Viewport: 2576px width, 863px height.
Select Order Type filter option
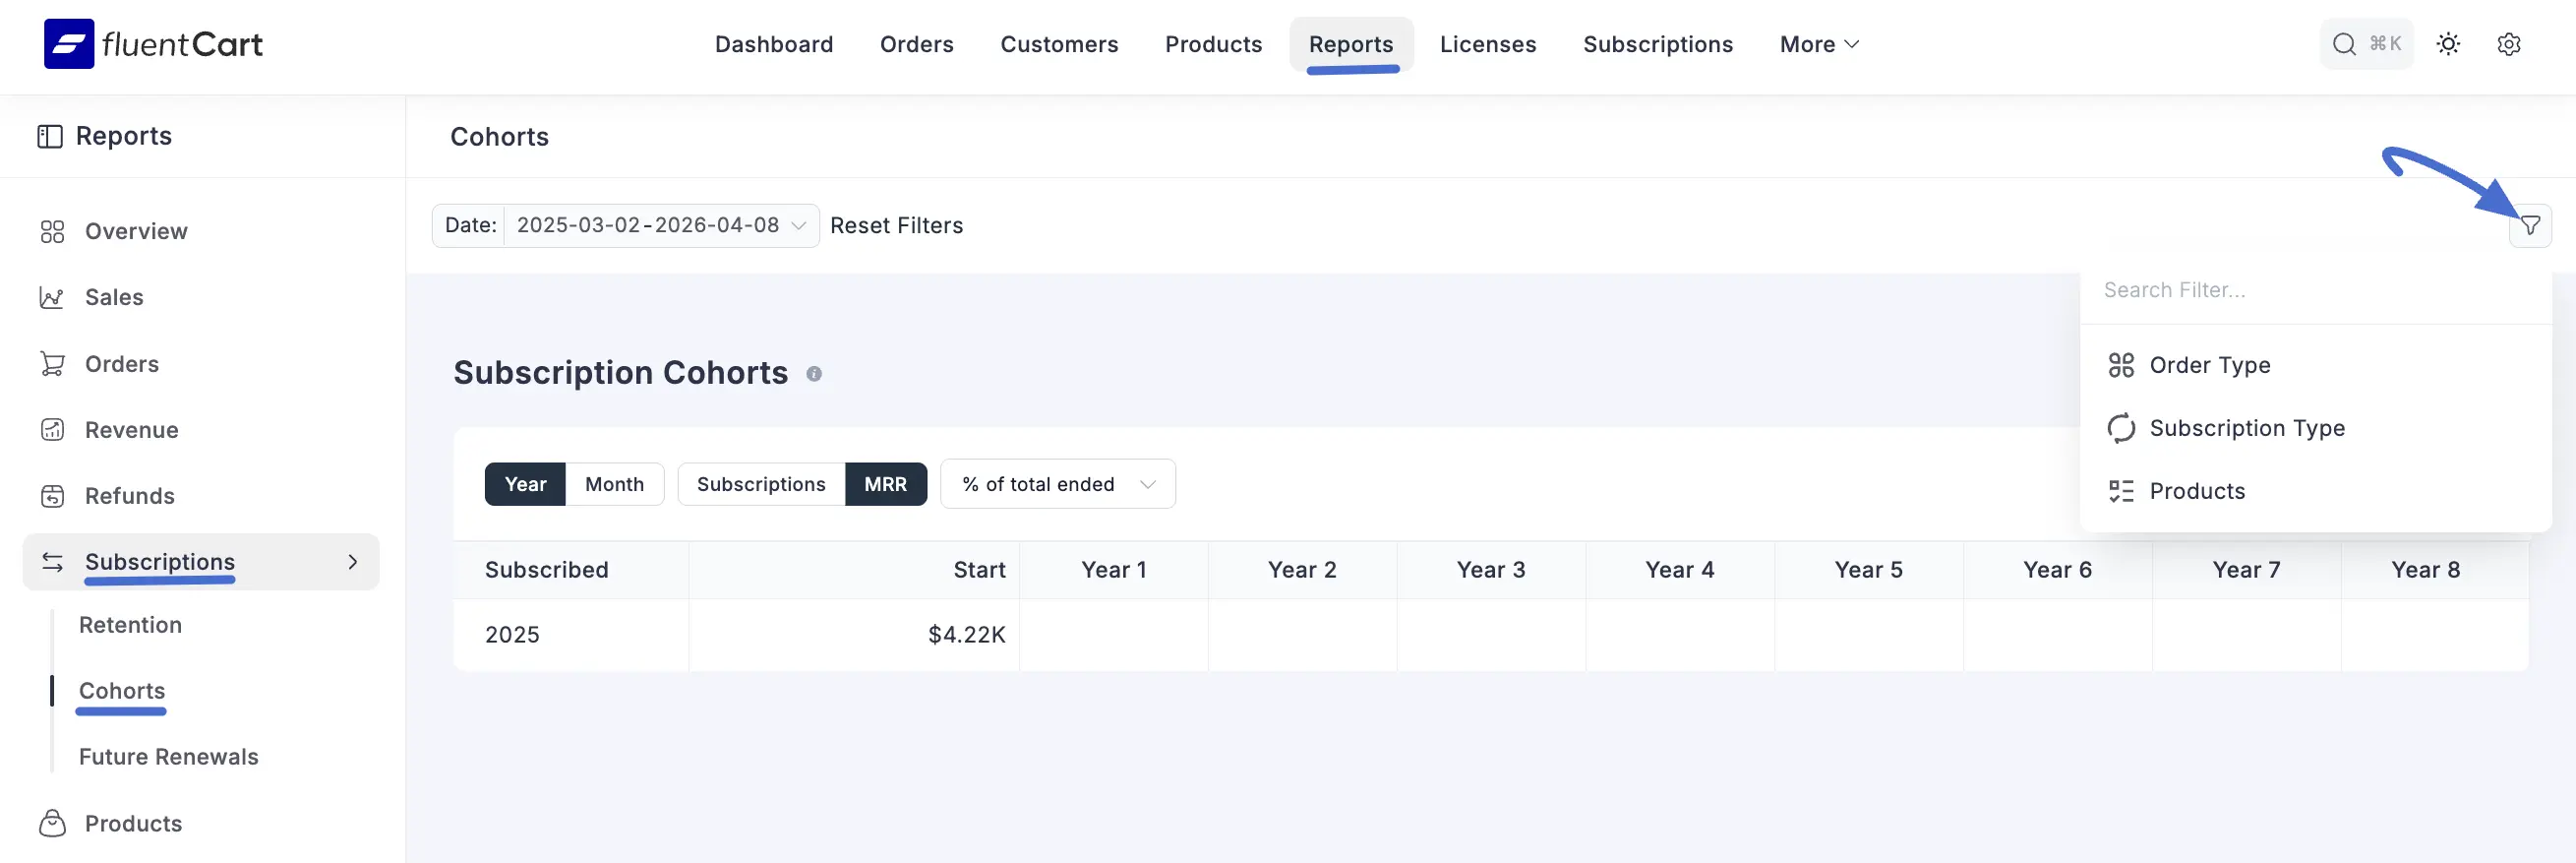coord(2209,365)
